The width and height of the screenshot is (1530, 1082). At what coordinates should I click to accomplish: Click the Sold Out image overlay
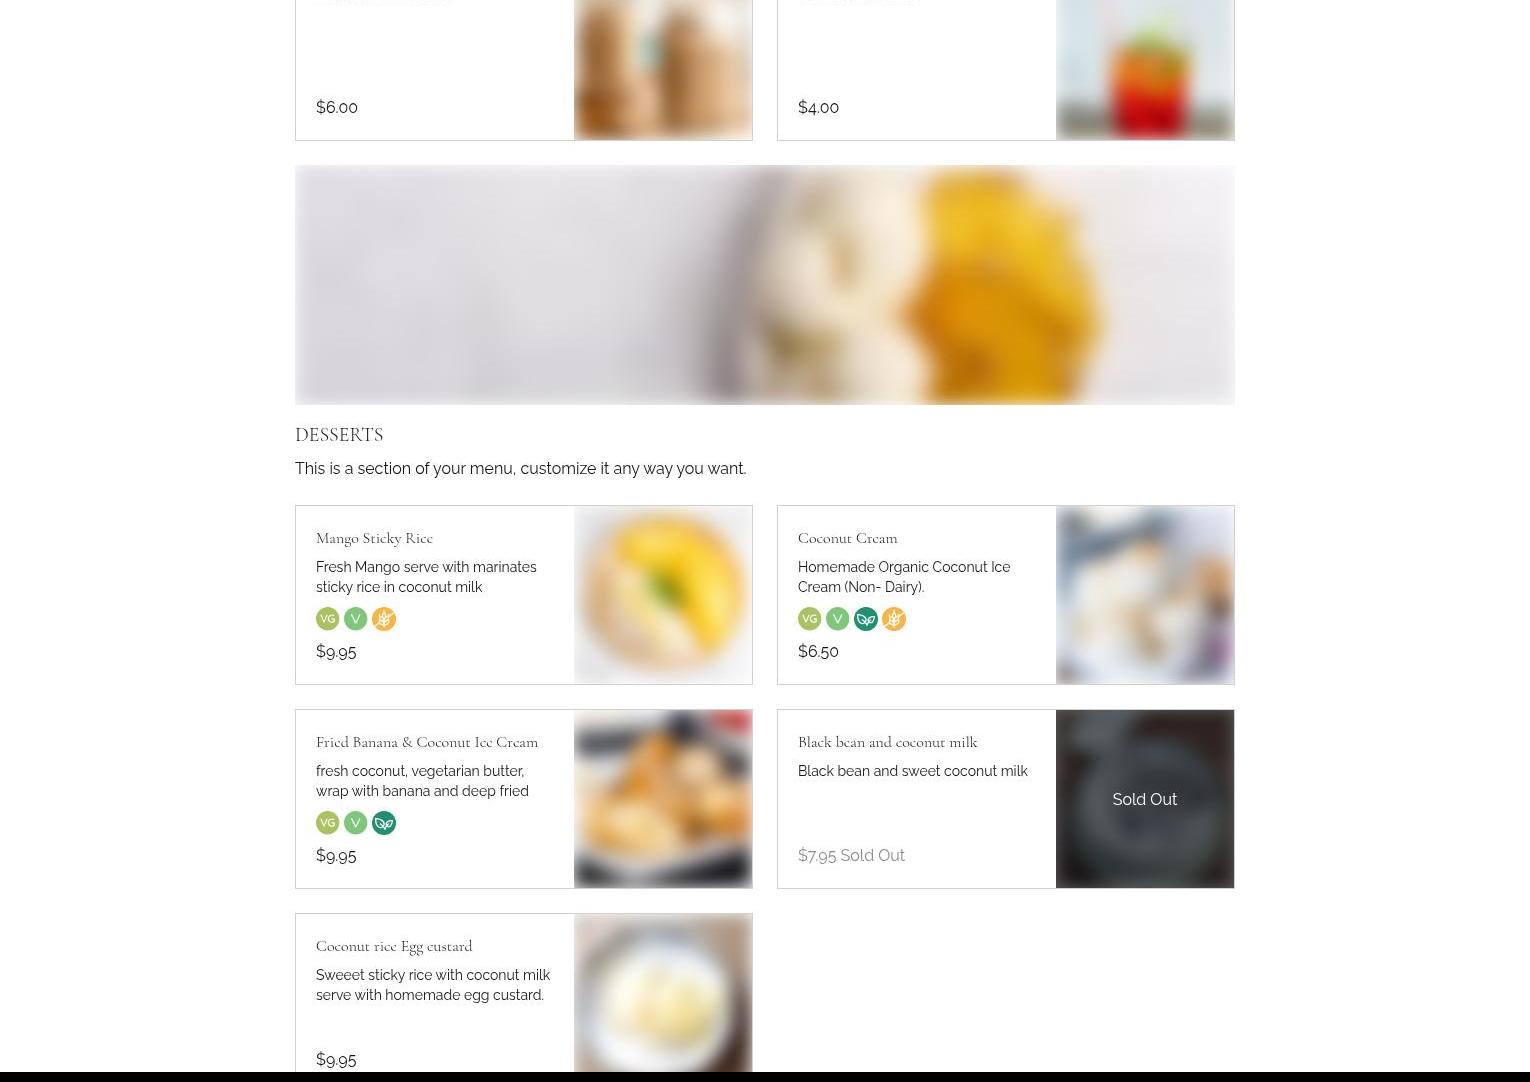pos(1145,799)
